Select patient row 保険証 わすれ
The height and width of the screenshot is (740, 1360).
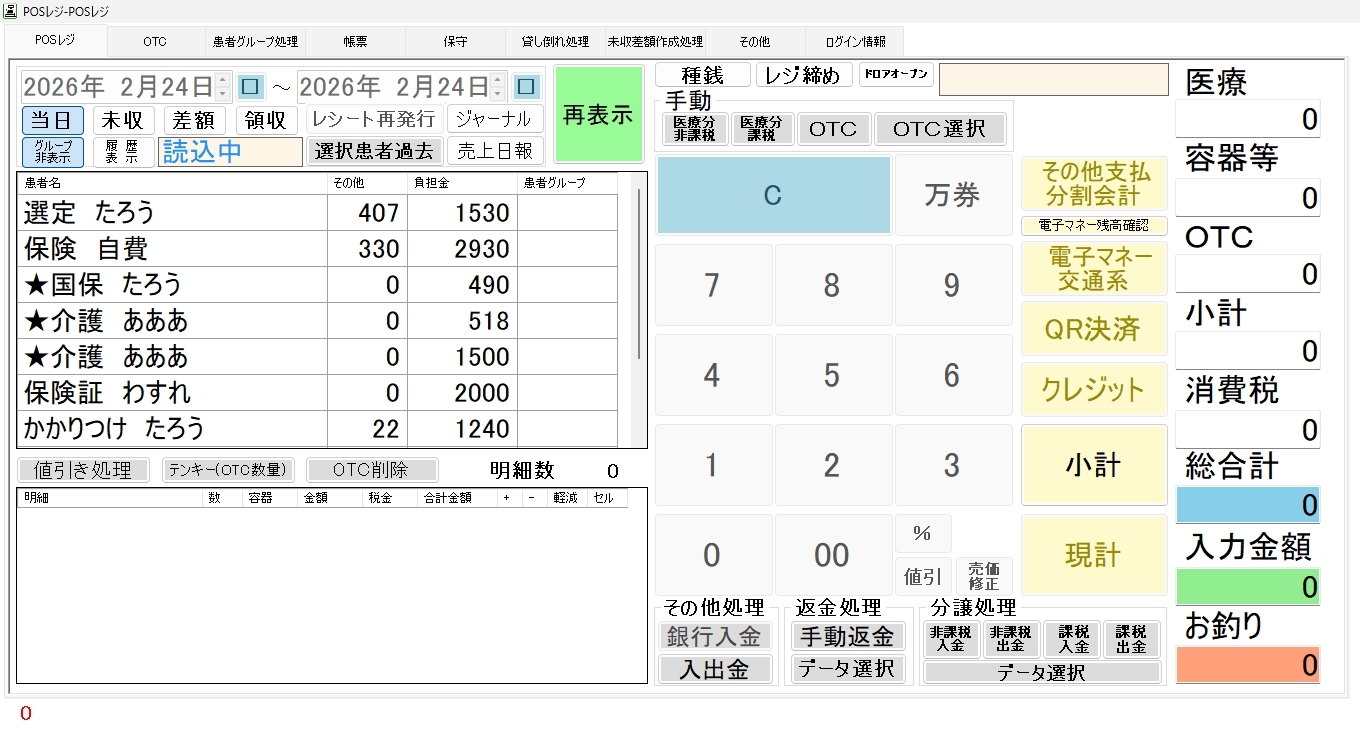click(x=170, y=393)
